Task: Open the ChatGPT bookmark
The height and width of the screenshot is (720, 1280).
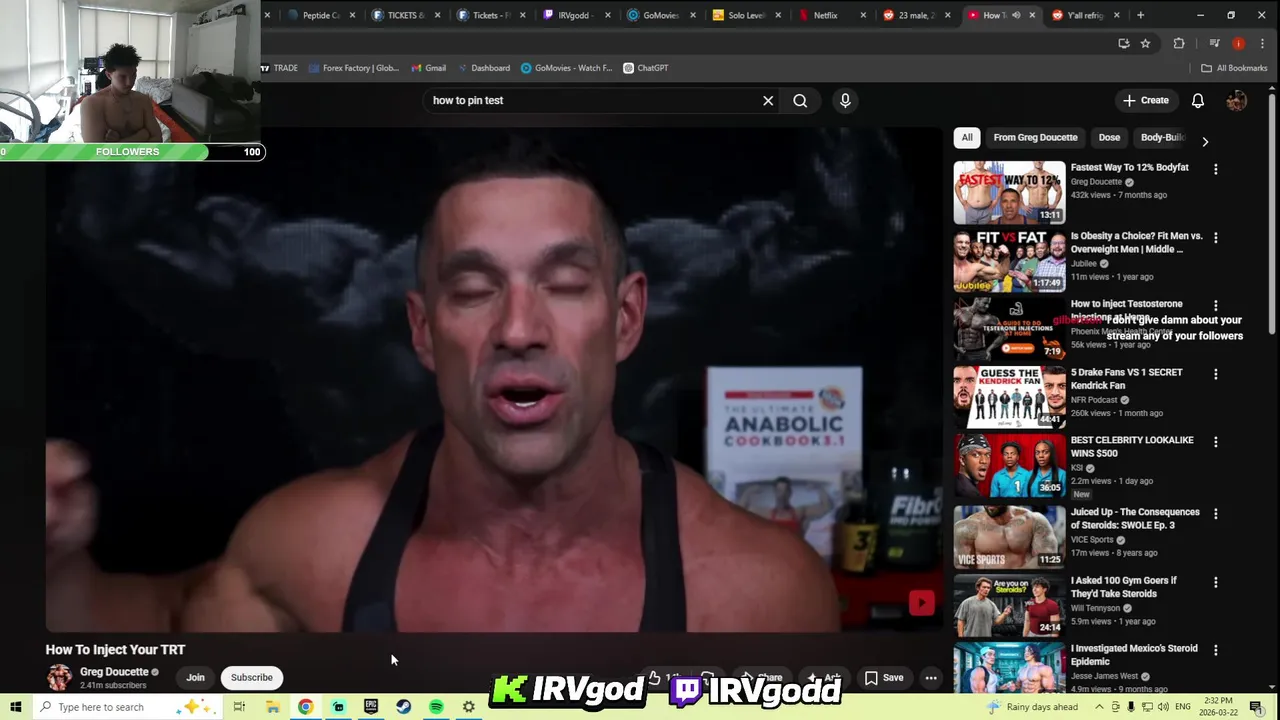Action: coord(645,68)
